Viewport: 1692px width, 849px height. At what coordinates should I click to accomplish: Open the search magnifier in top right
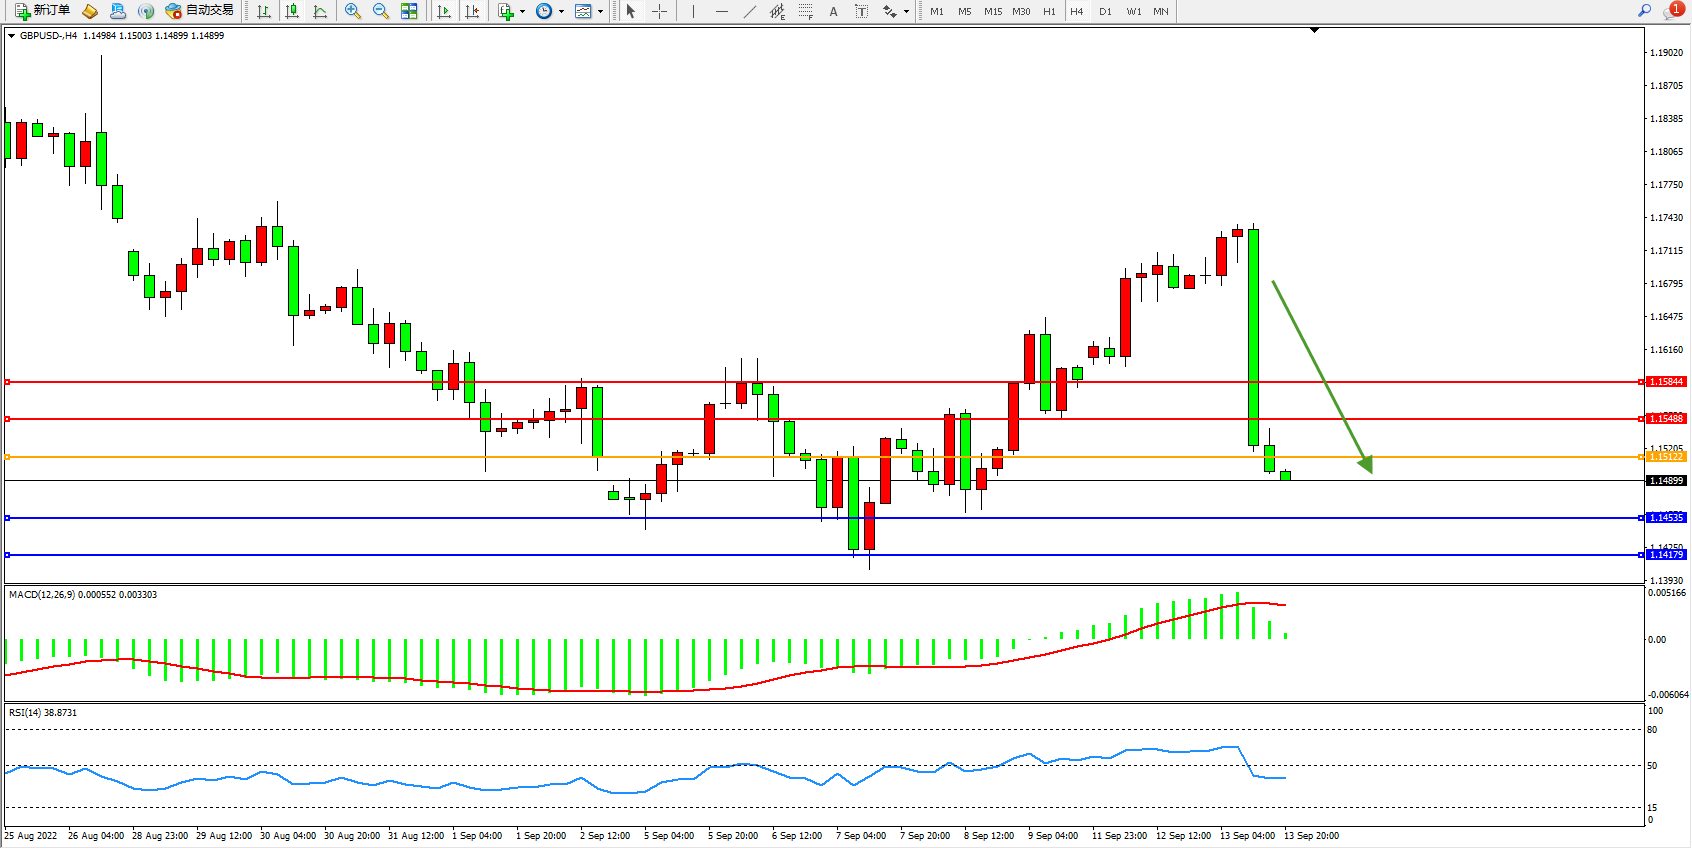[x=1644, y=11]
